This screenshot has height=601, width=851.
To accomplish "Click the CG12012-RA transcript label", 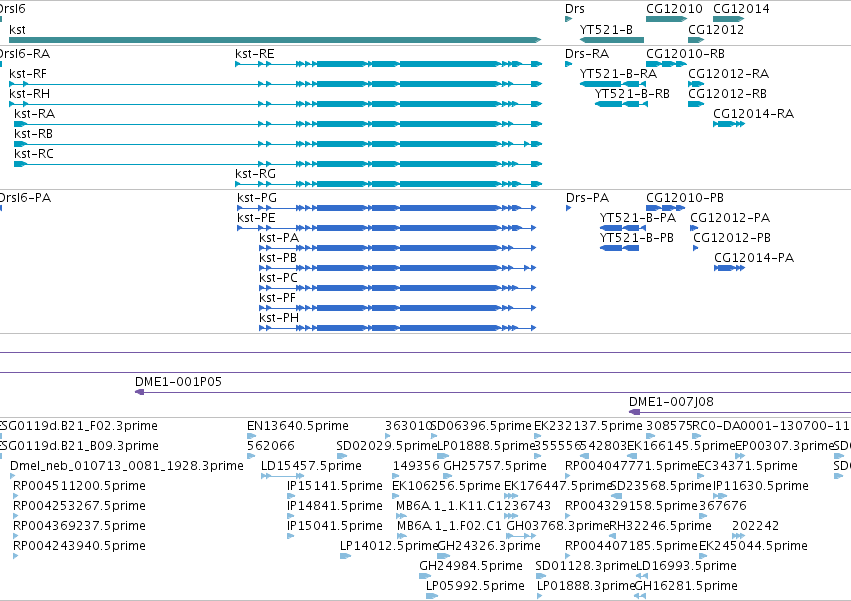I will 728,74.
